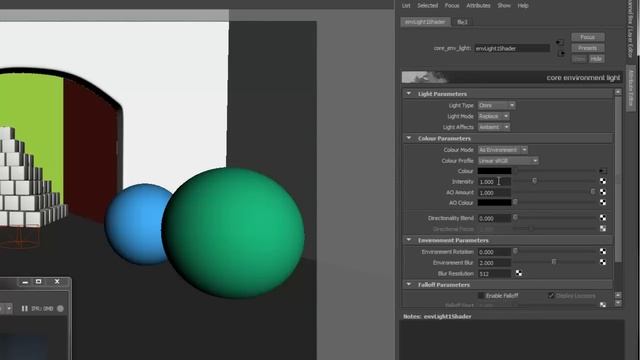
Task: Open the Colour Profile dropdown
Action: pyautogui.click(x=508, y=161)
